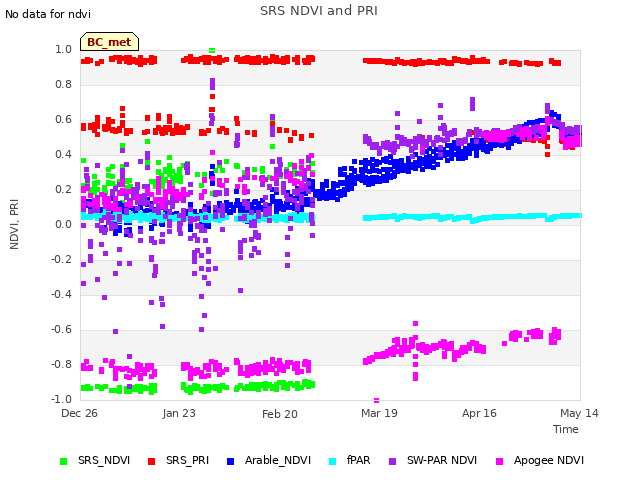Click the No data for ndvi message

(48, 14)
